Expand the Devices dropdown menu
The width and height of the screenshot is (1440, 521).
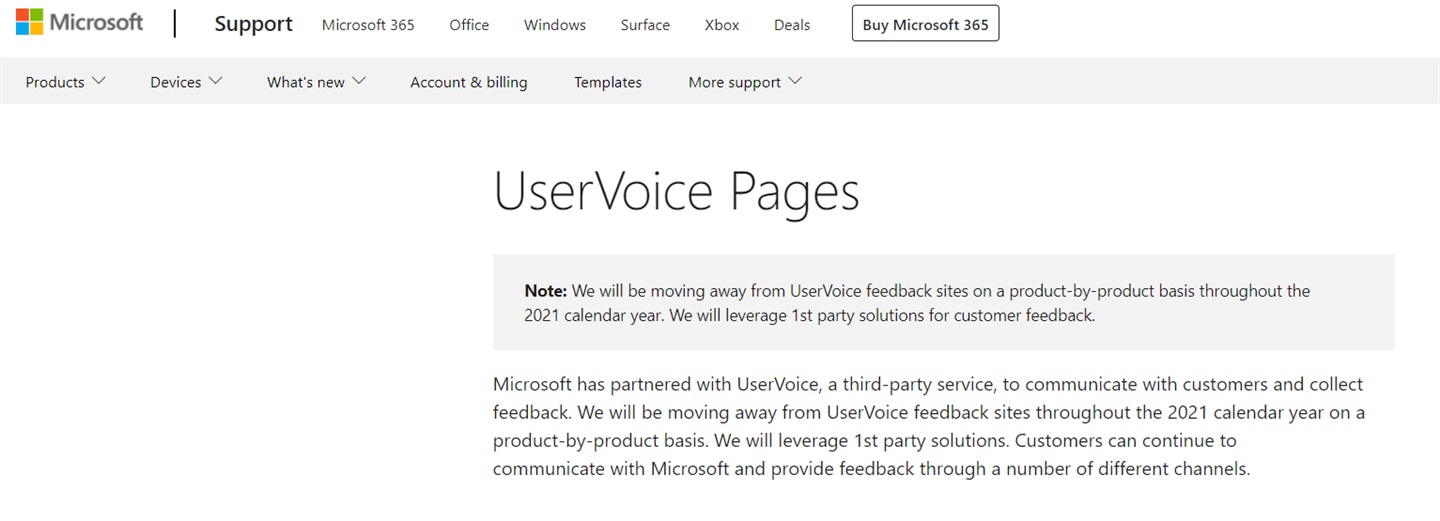click(186, 82)
